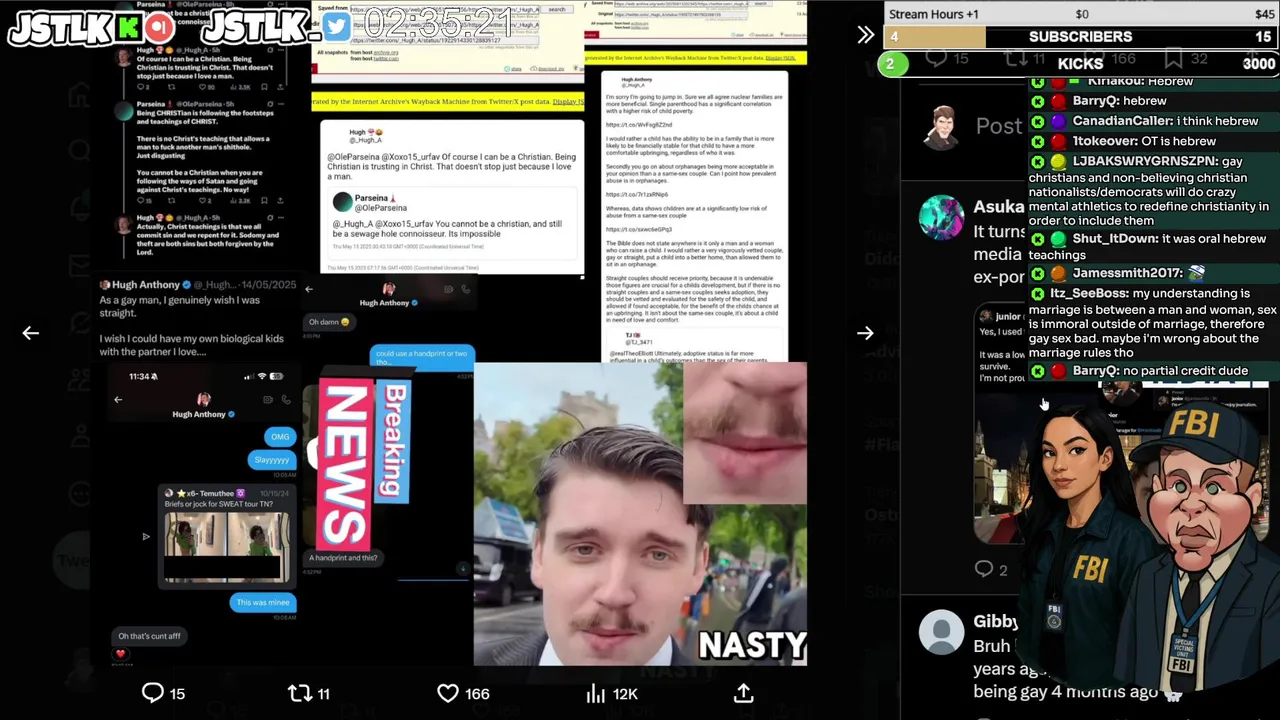This screenshot has height=720, width=1280.
Task: Like the post via heart icon with 166
Action: (x=448, y=693)
